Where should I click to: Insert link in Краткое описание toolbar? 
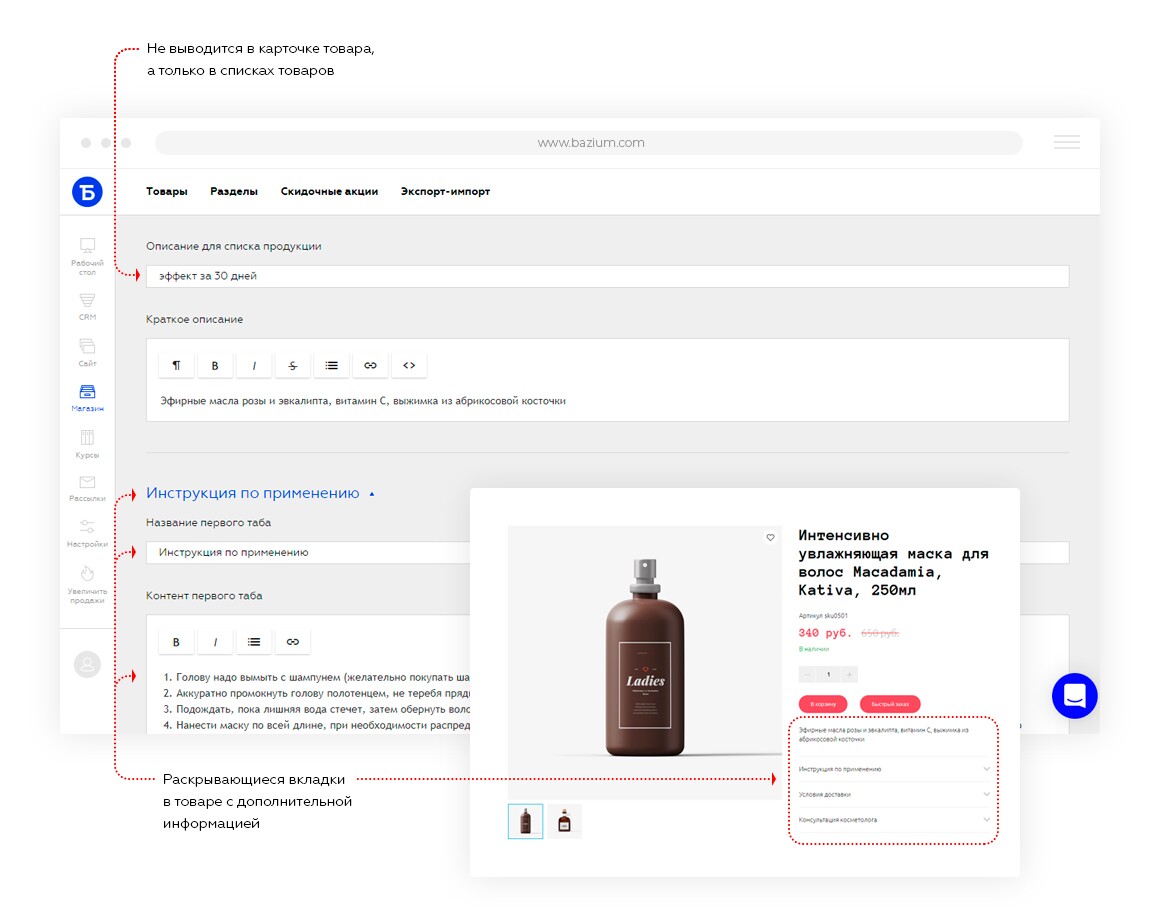click(x=371, y=365)
